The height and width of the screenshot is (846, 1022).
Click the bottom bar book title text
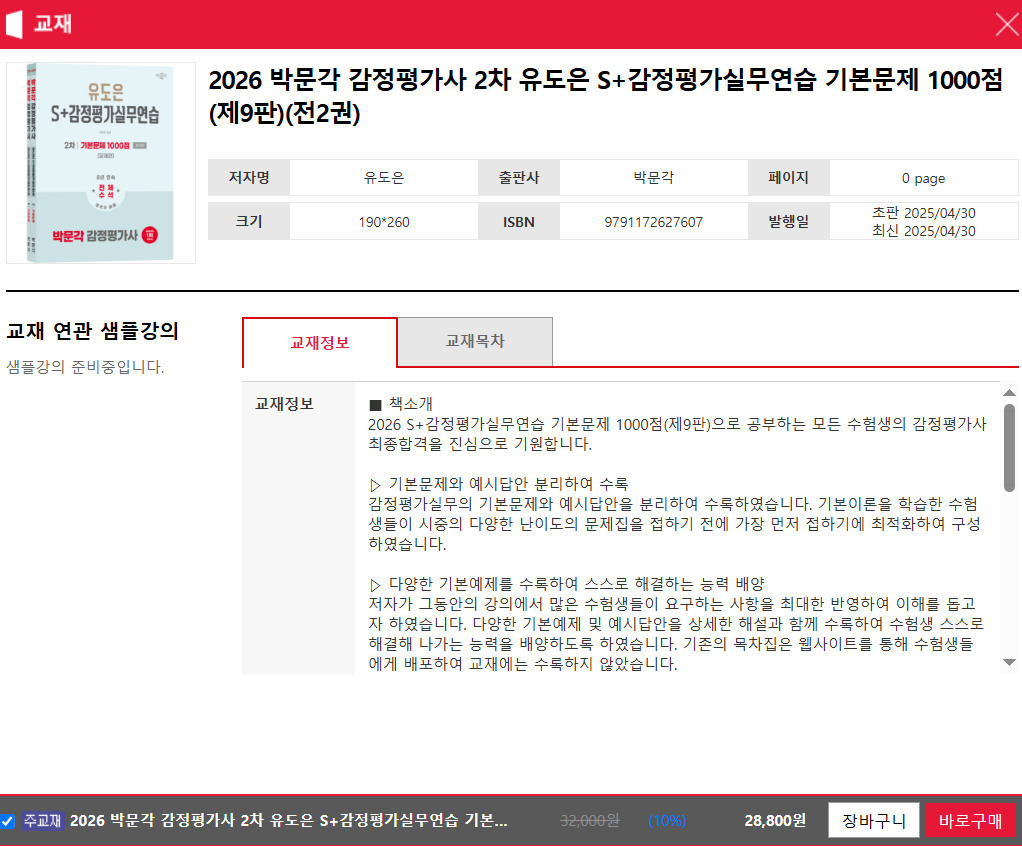tap(288, 820)
